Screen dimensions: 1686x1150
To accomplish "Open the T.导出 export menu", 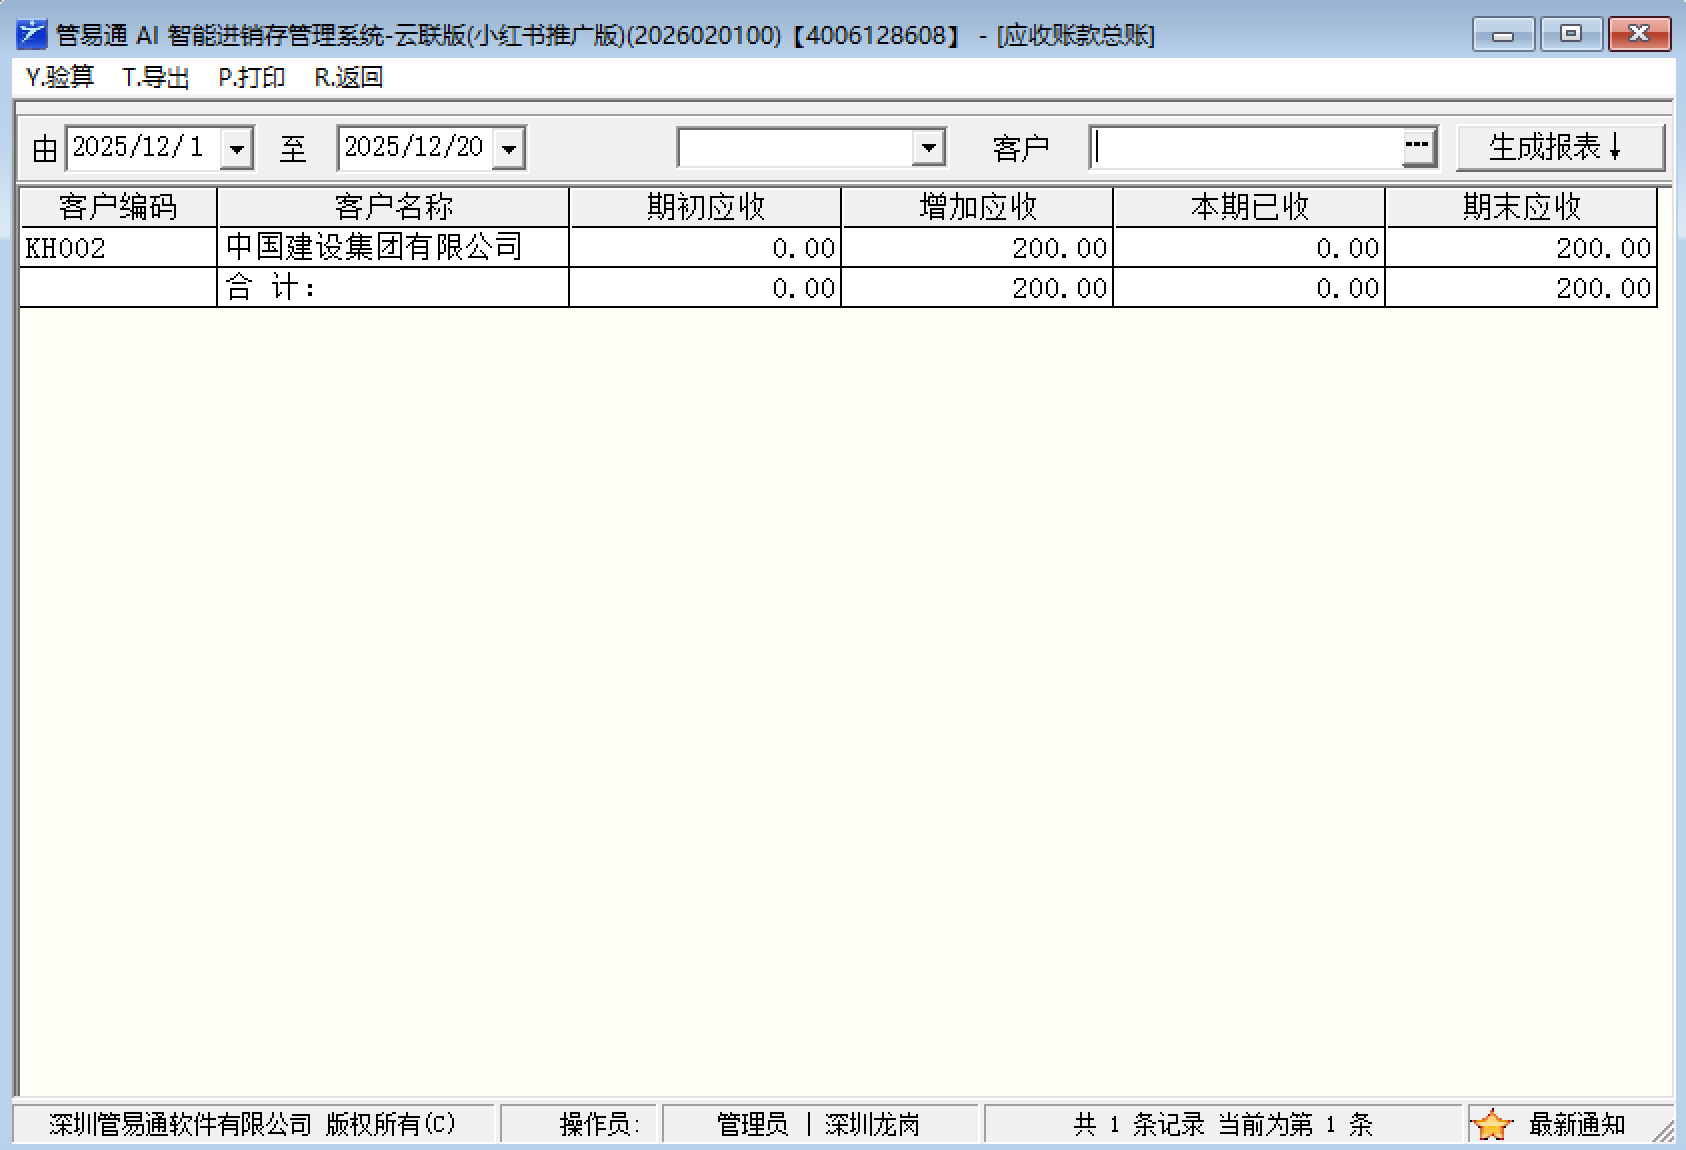I will [155, 78].
